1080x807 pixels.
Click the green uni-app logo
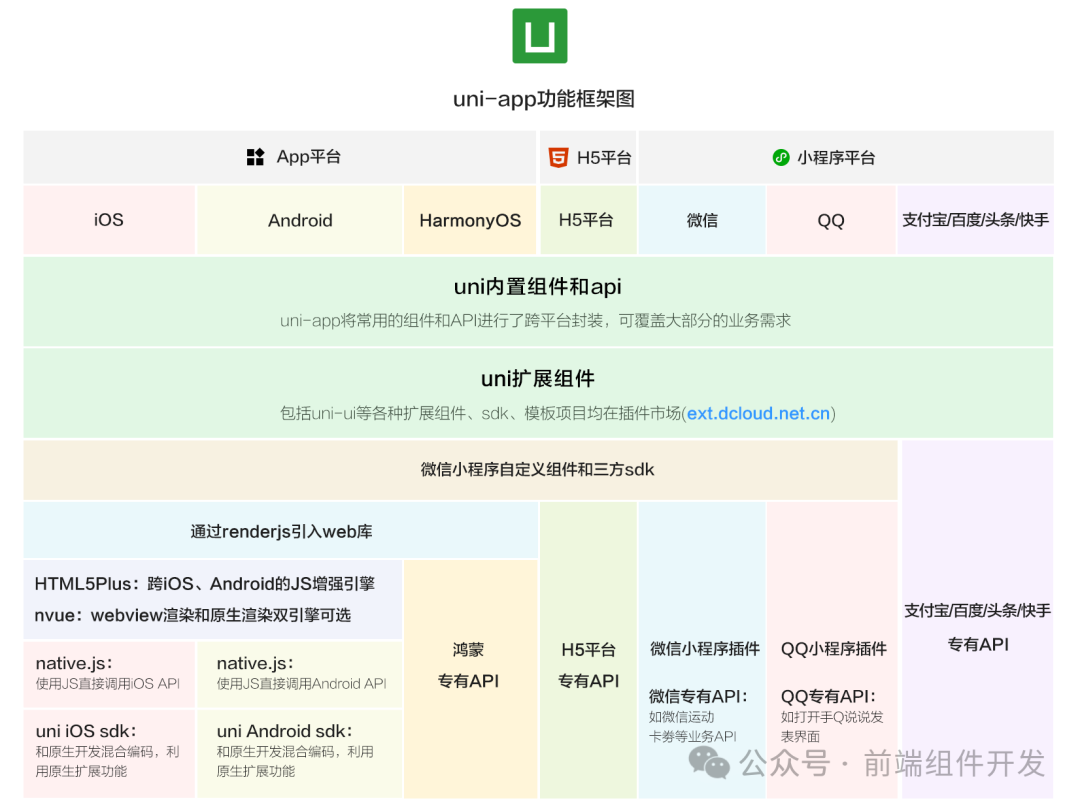[540, 36]
